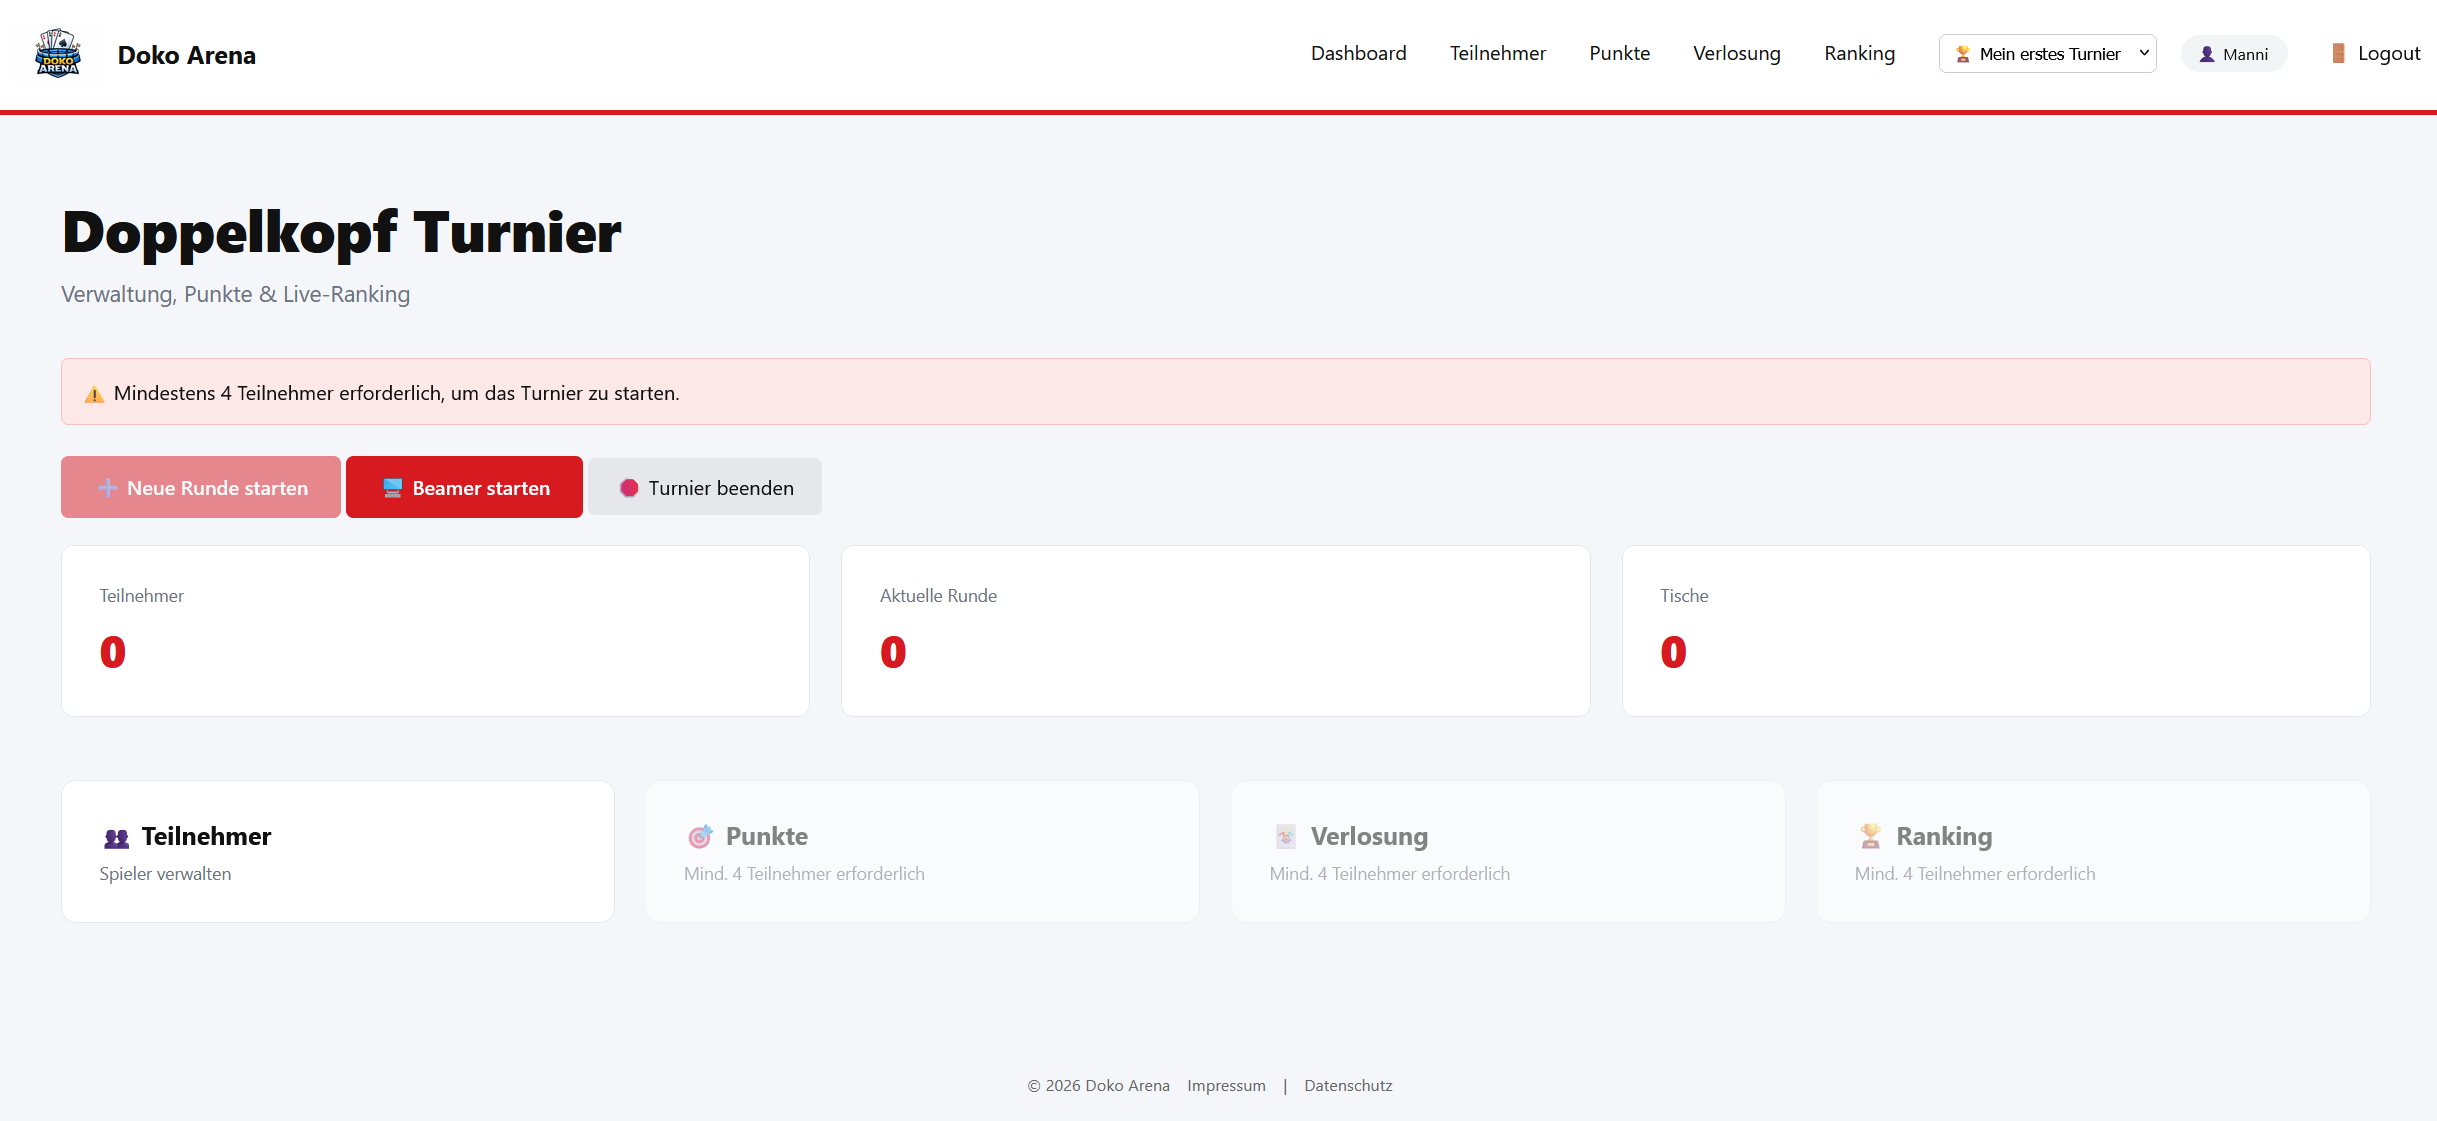Click the Verlosung card icon
Screen dimensions: 2437x1121
[x=1285, y=836]
